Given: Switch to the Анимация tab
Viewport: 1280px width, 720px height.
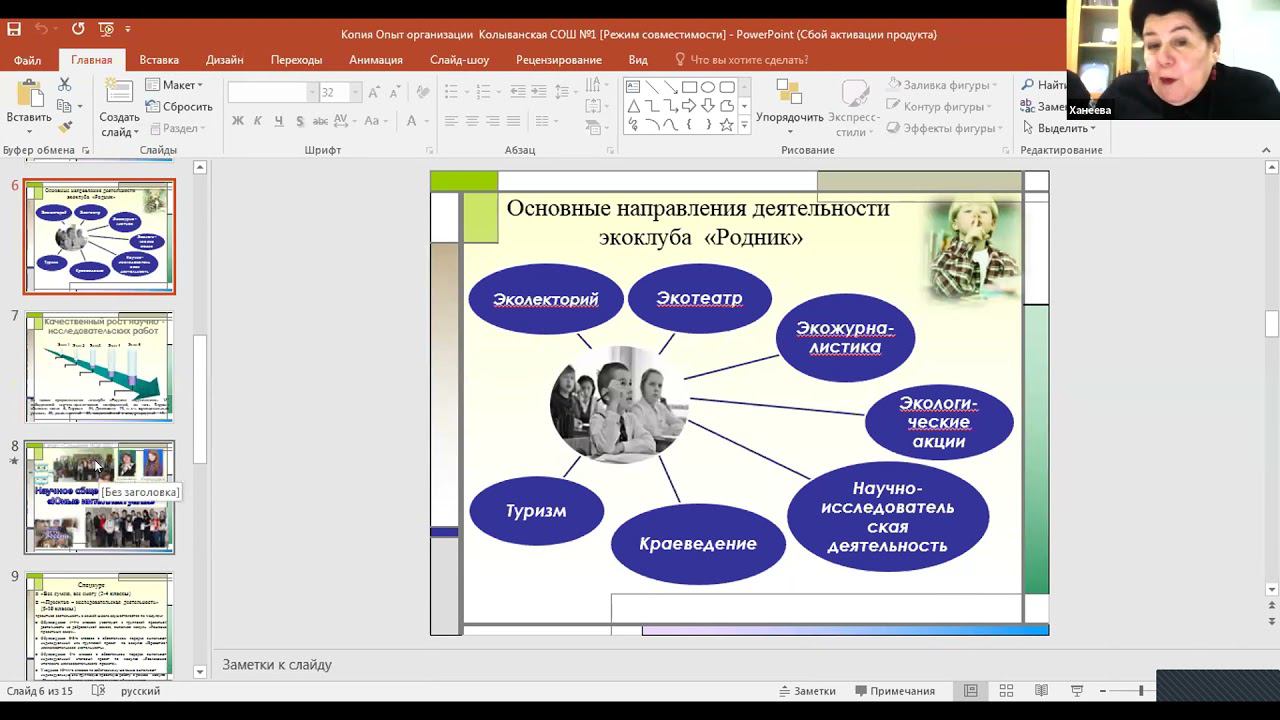Looking at the screenshot, I should [375, 60].
